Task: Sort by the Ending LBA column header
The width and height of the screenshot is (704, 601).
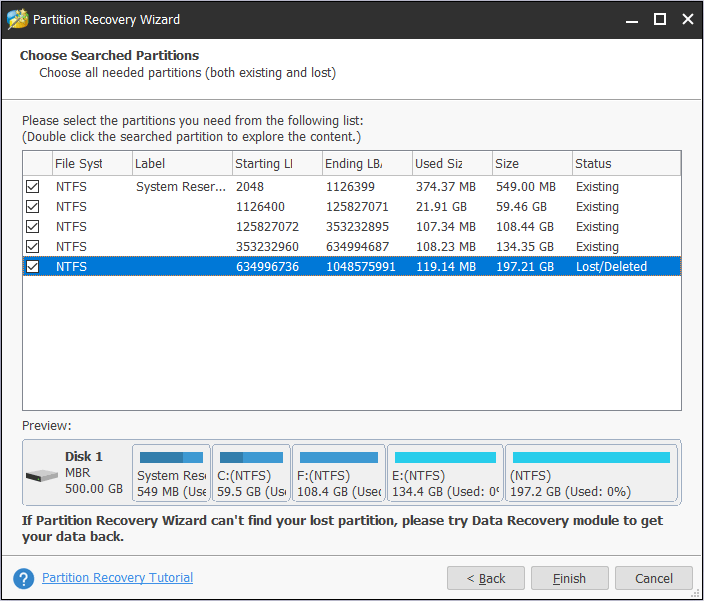Action: [x=367, y=163]
